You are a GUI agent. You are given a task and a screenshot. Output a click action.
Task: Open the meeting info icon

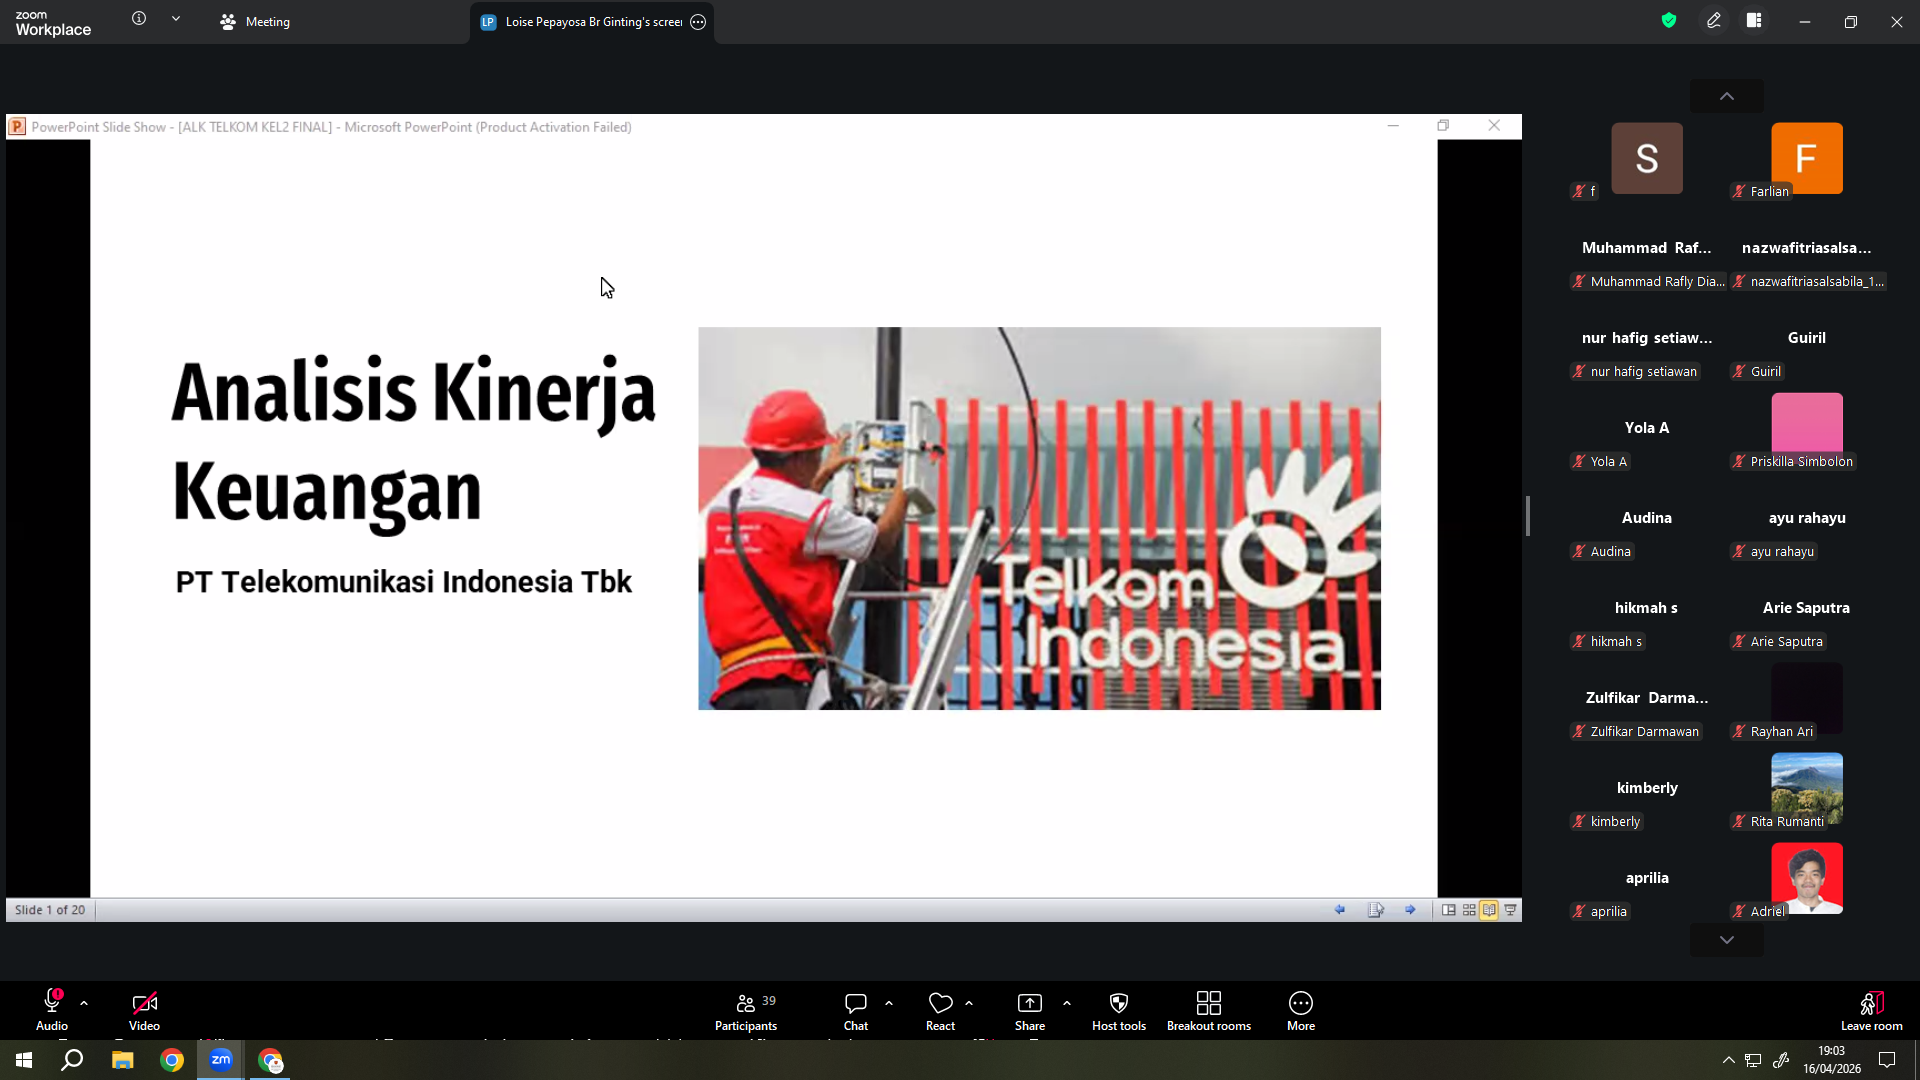139,19
